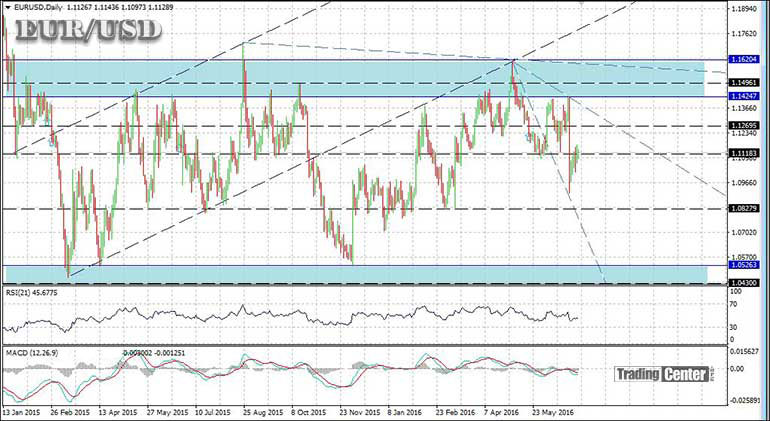This screenshot has height=421, width=770.
Task: Click the 1.17620 value on price axis
Action: click(744, 34)
